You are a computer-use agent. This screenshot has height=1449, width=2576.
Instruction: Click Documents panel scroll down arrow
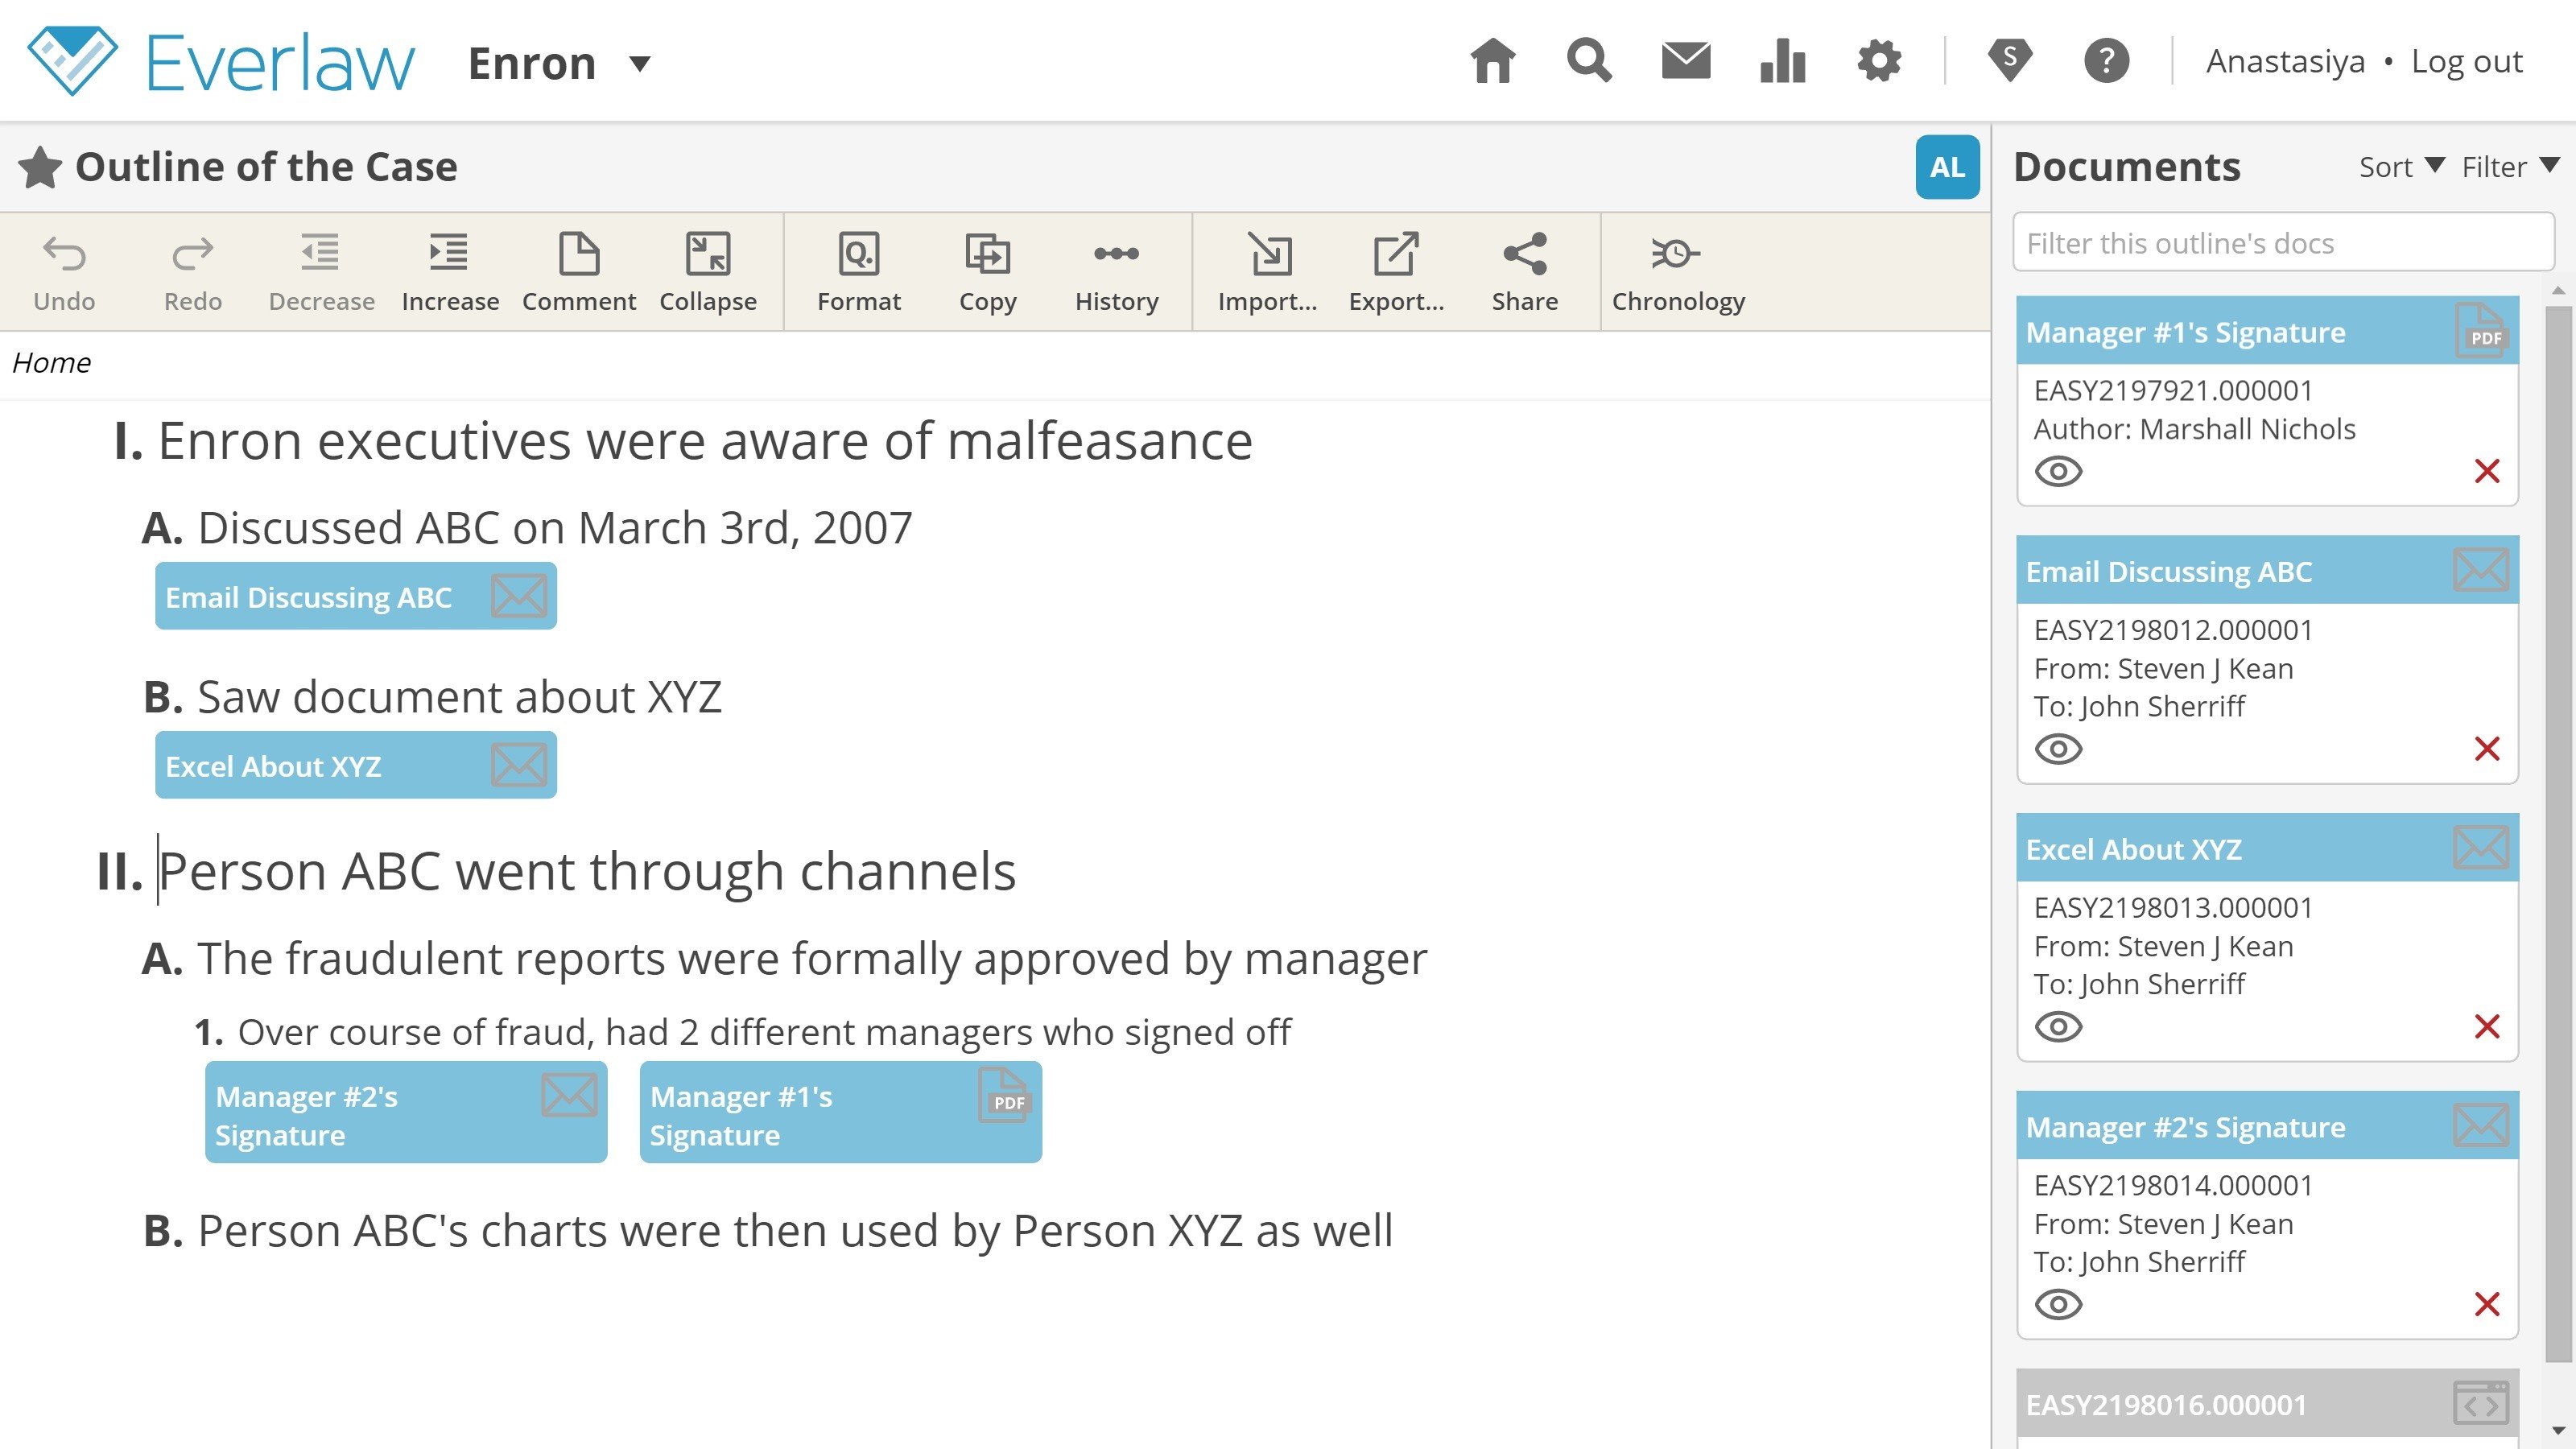point(2559,1432)
